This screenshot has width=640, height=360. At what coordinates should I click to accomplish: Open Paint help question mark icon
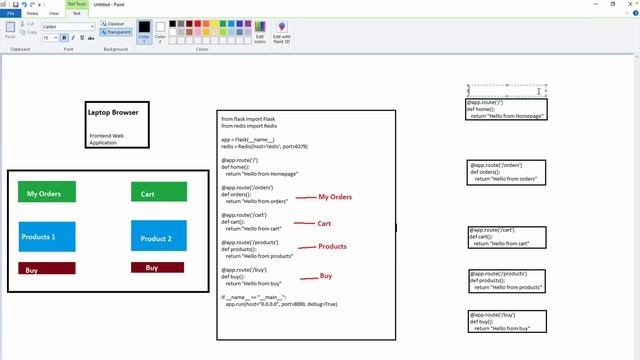coord(636,13)
